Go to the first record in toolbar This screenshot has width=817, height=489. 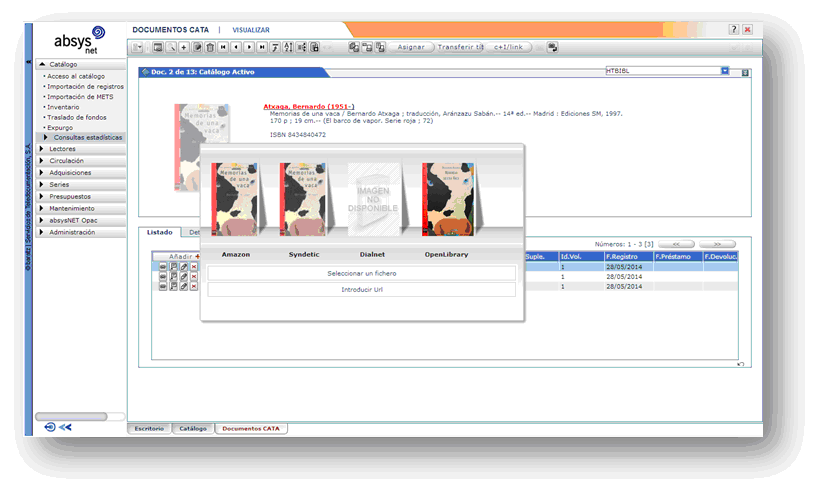point(223,47)
